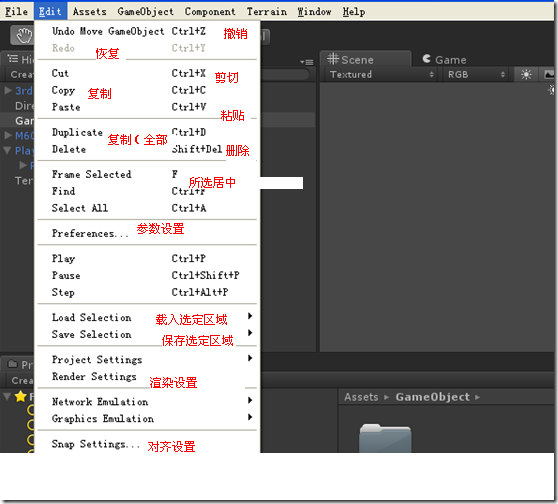Expand the Save Selection submenu
558x504 pixels.
click(147, 334)
